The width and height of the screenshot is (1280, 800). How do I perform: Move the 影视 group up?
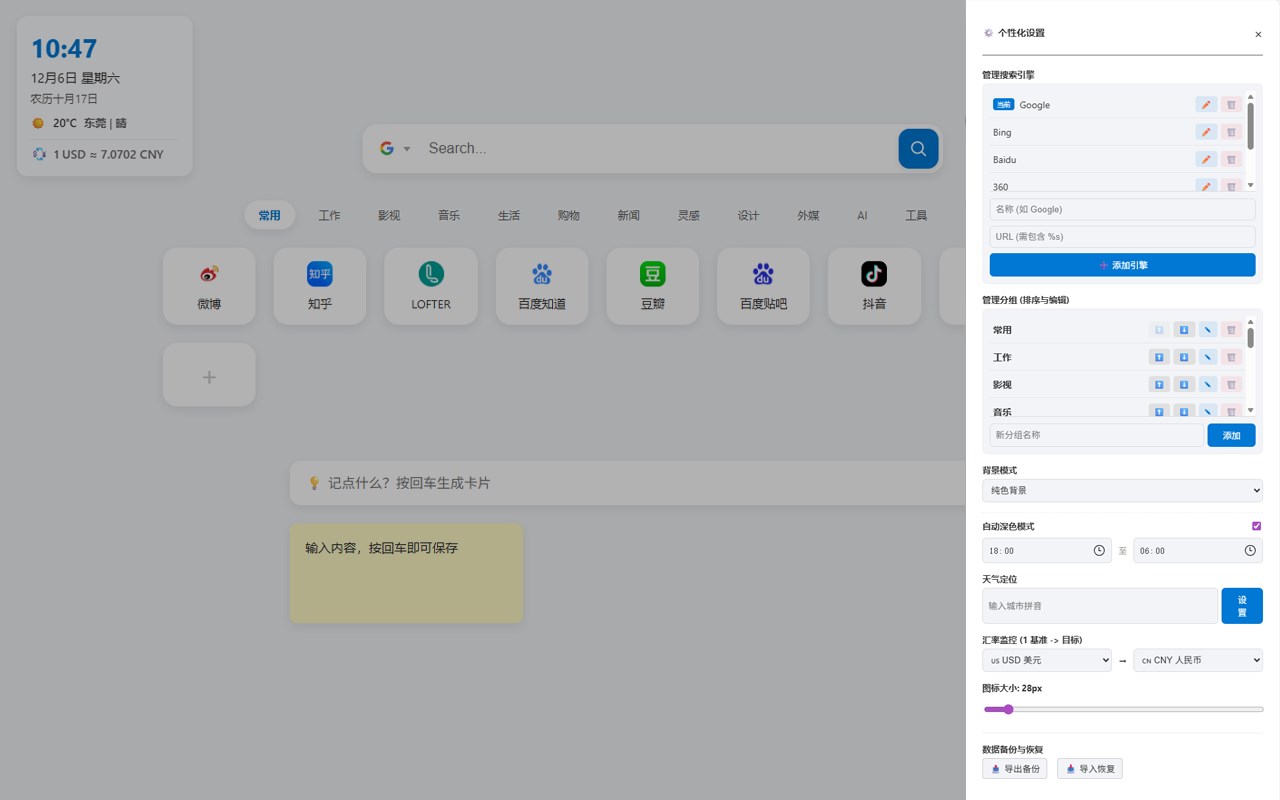1159,384
